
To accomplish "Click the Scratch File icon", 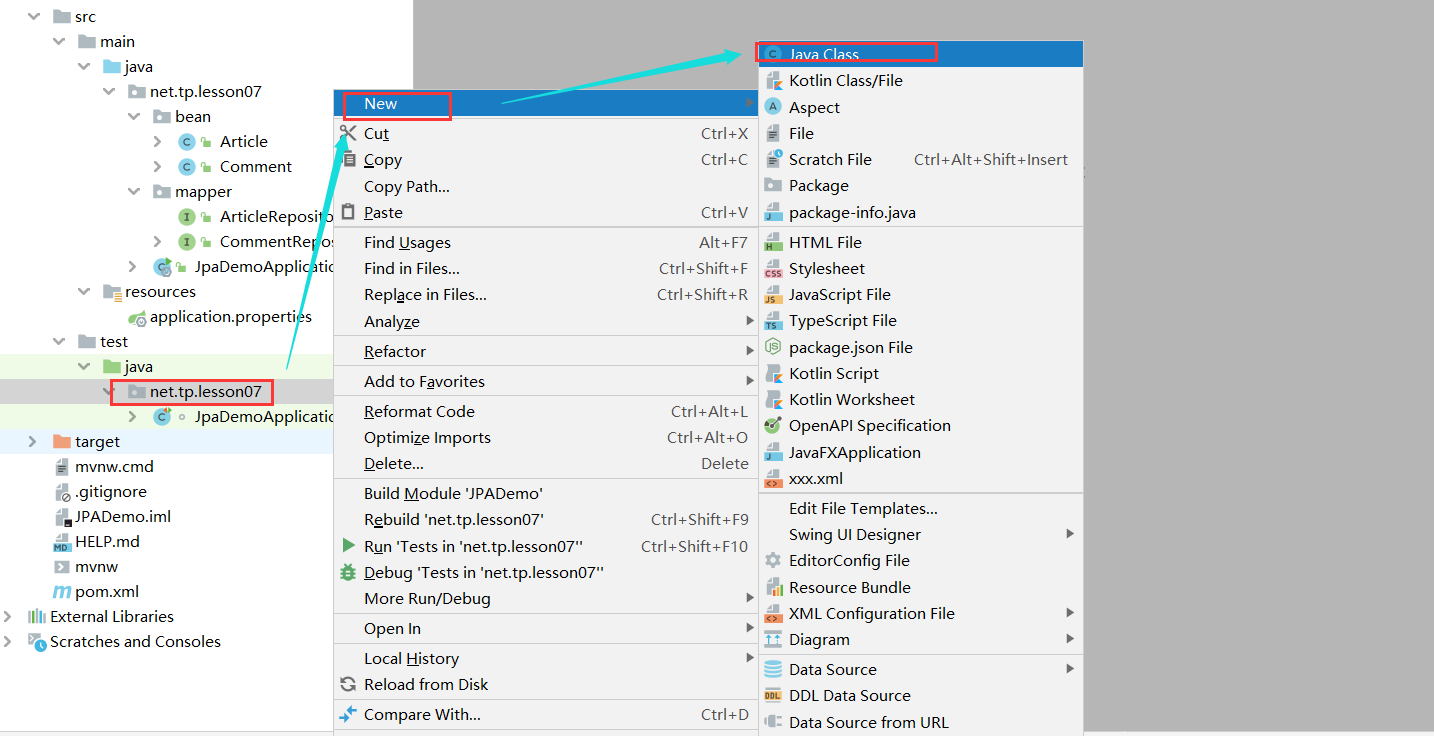I will coord(773,159).
